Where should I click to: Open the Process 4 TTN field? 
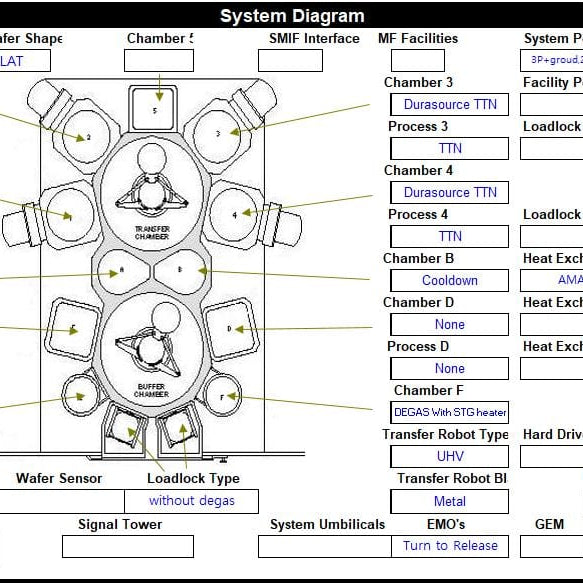tap(450, 236)
